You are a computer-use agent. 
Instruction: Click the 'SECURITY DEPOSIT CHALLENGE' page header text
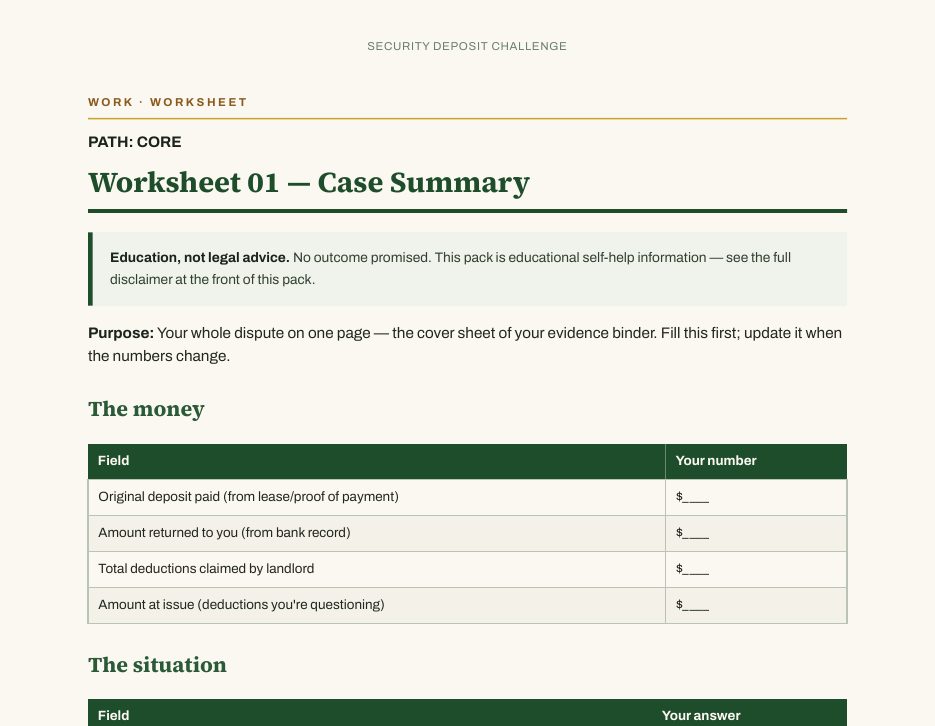[467, 46]
